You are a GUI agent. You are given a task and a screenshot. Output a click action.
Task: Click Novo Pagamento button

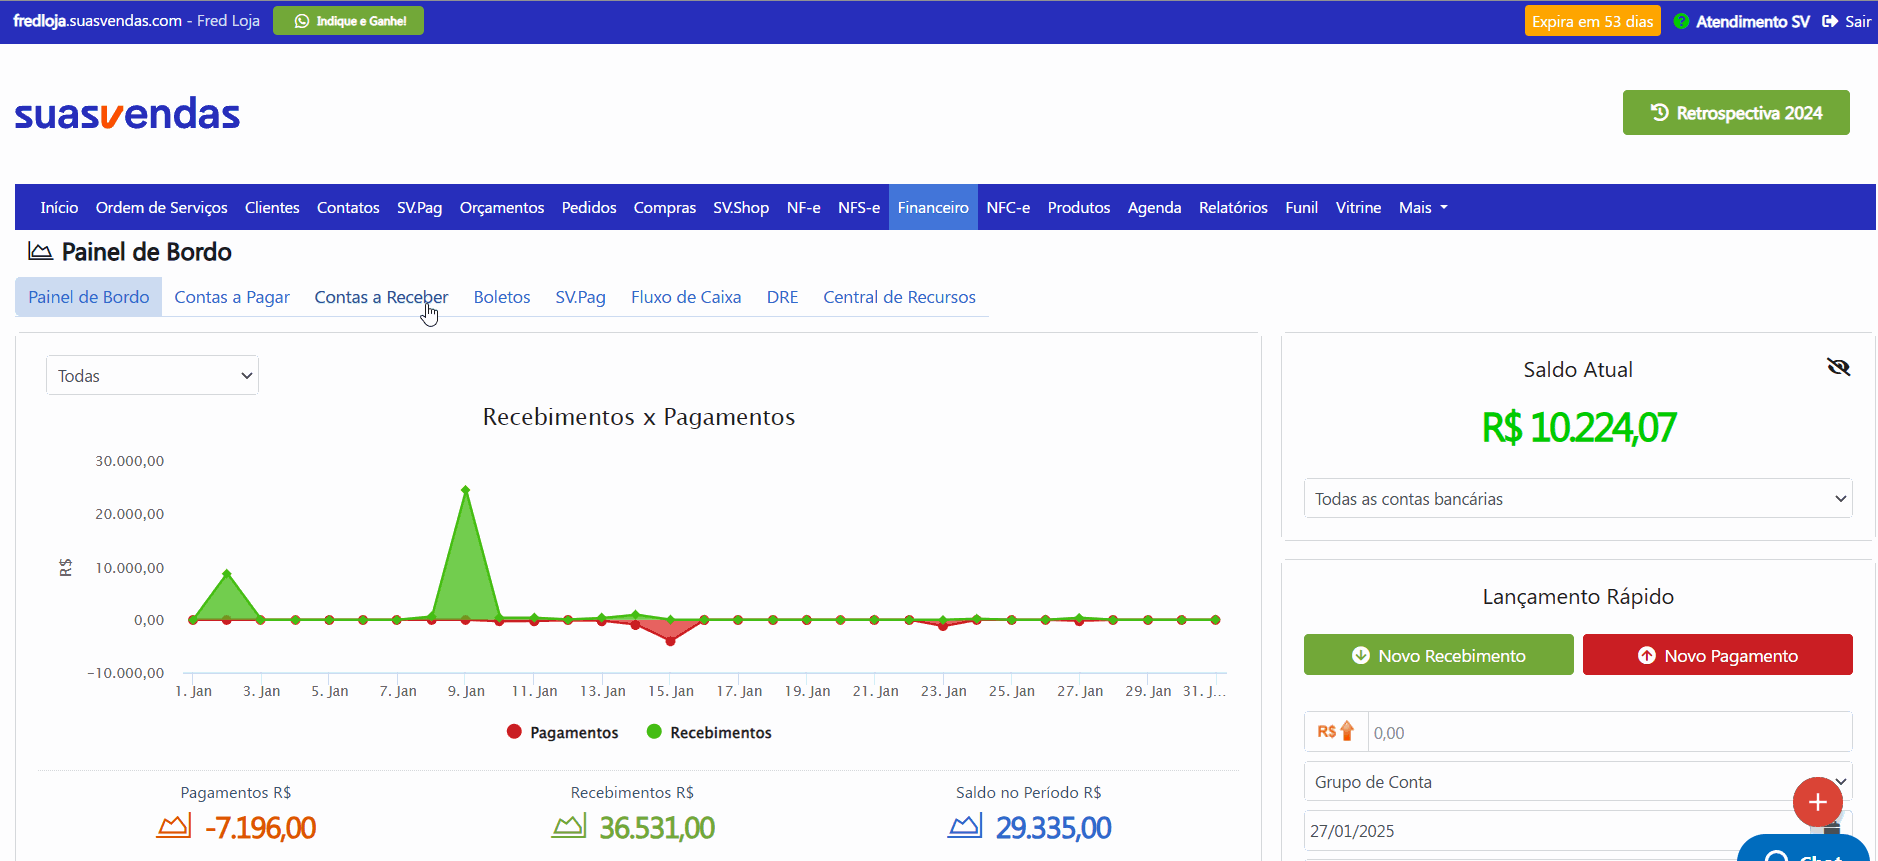pos(1717,655)
